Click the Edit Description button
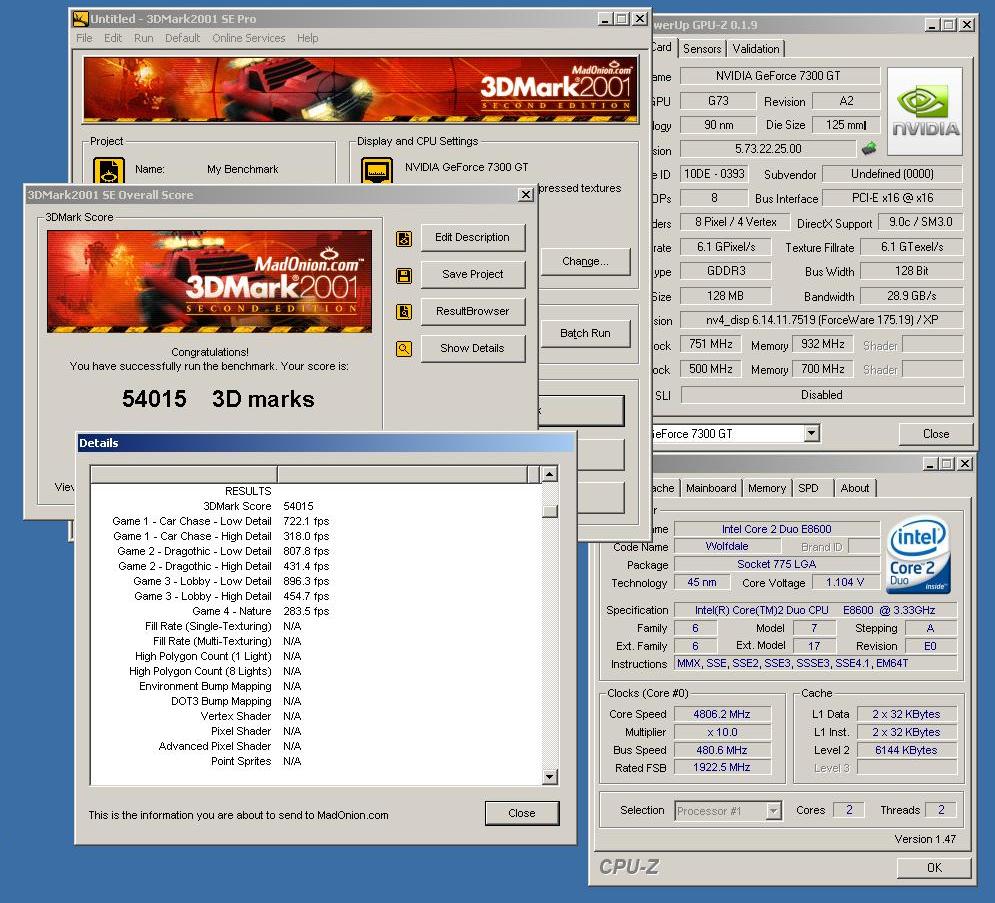 (473, 237)
